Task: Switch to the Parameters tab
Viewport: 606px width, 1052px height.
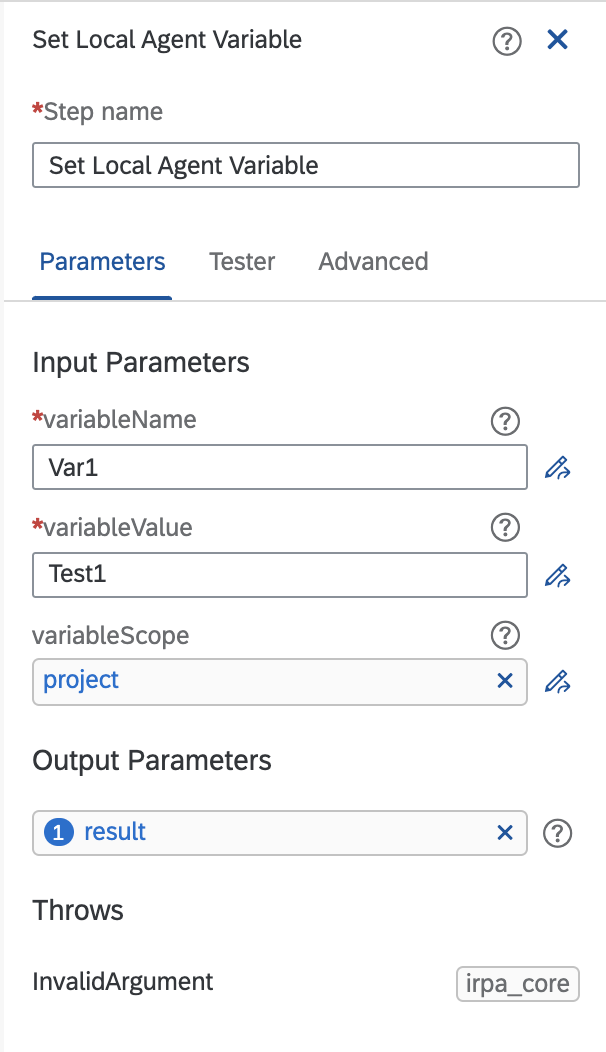Action: (x=102, y=262)
